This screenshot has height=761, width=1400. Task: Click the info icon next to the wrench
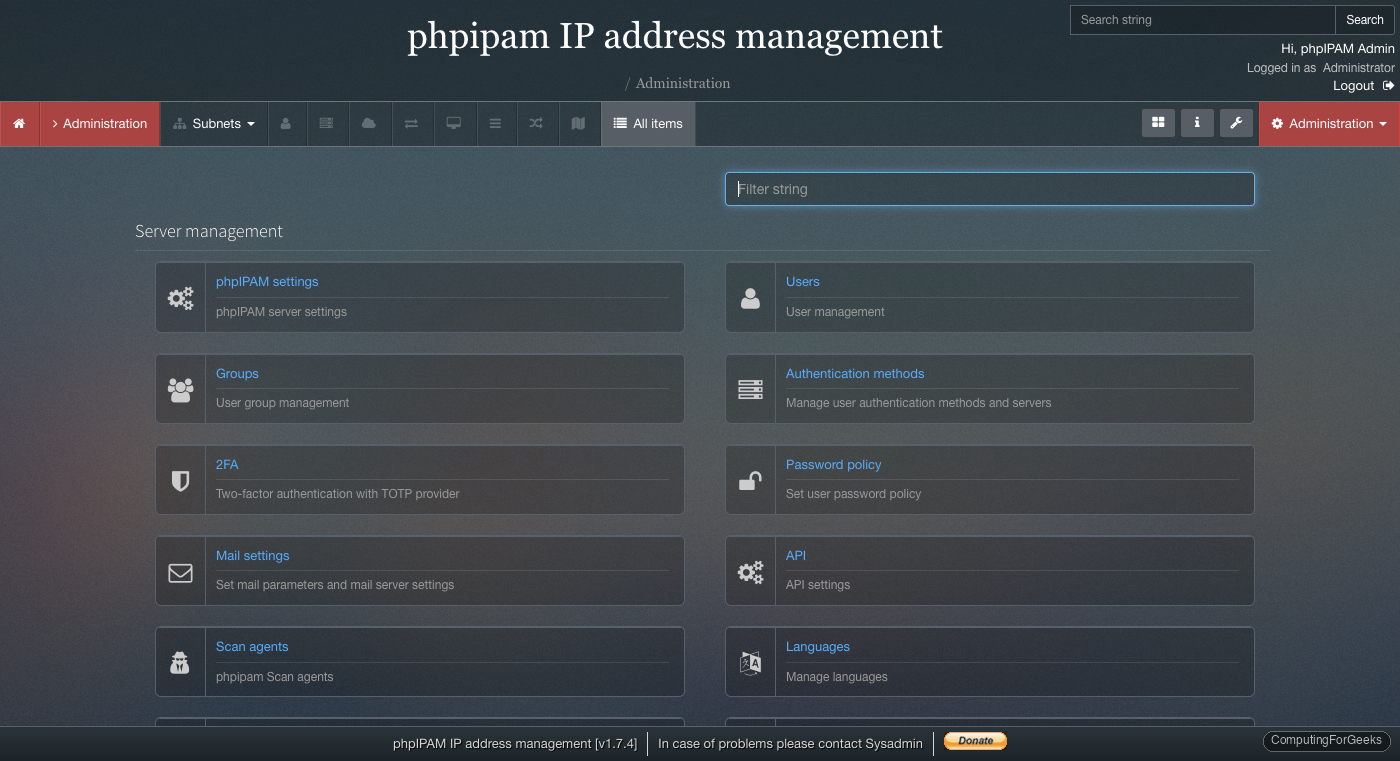point(1197,123)
